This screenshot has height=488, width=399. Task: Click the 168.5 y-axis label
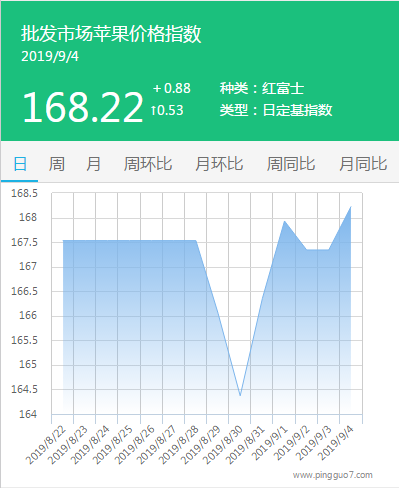click(24, 193)
